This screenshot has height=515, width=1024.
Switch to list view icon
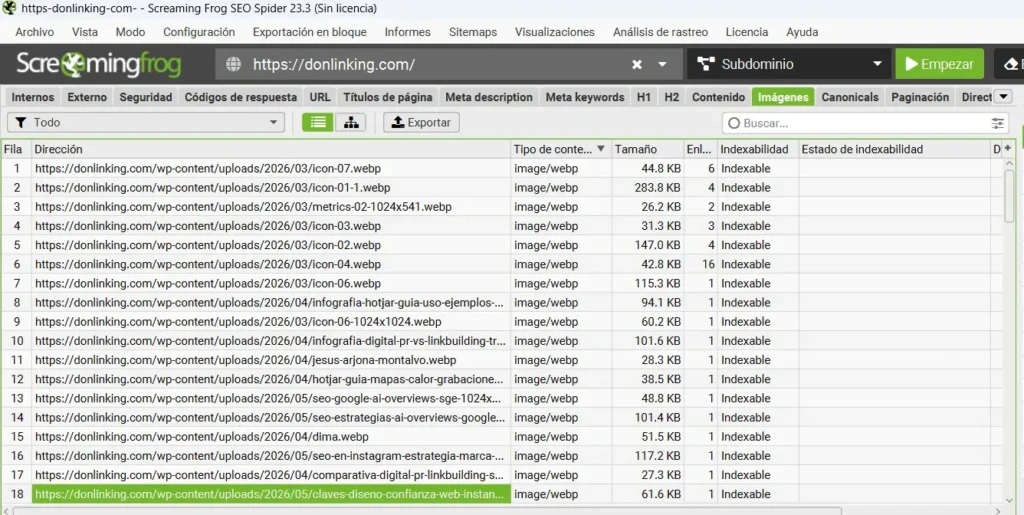click(x=317, y=123)
